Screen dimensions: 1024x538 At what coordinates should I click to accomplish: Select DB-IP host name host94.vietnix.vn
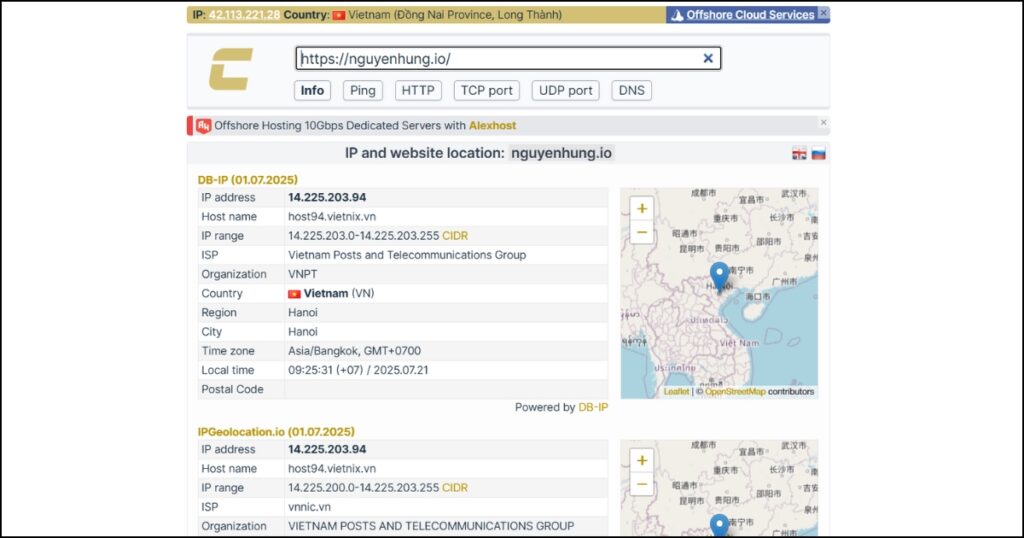click(332, 216)
